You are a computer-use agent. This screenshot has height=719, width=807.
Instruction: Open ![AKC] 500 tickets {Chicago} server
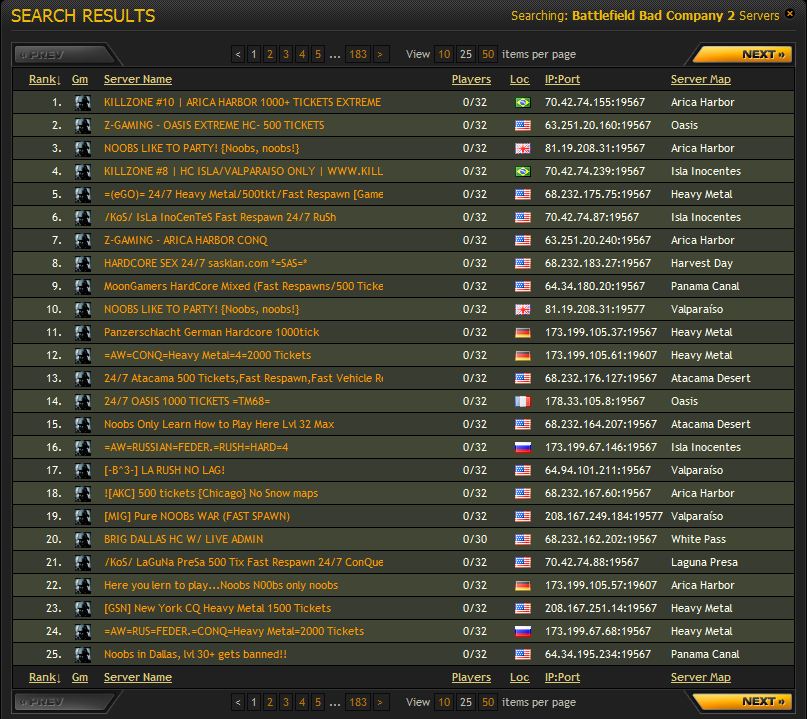[211, 494]
